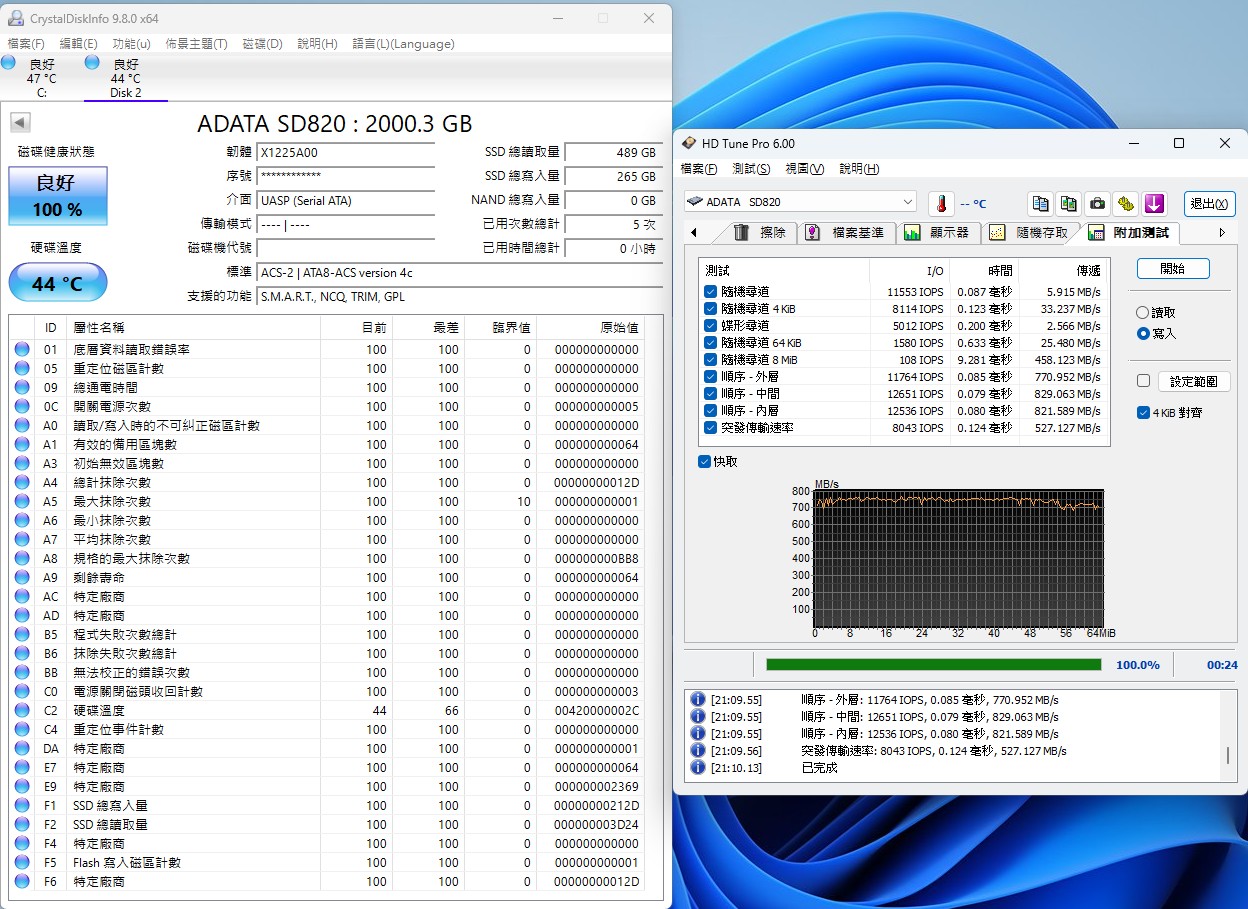Click the 退出(X) exit button
1248x909 pixels.
pos(1209,203)
